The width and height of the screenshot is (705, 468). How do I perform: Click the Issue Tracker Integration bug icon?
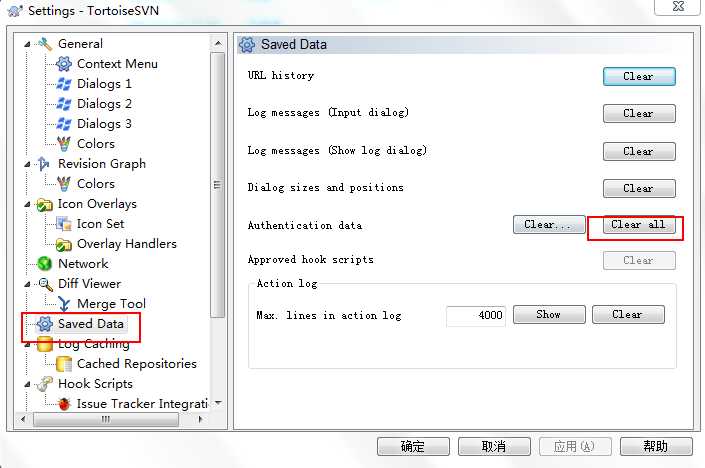click(x=64, y=404)
